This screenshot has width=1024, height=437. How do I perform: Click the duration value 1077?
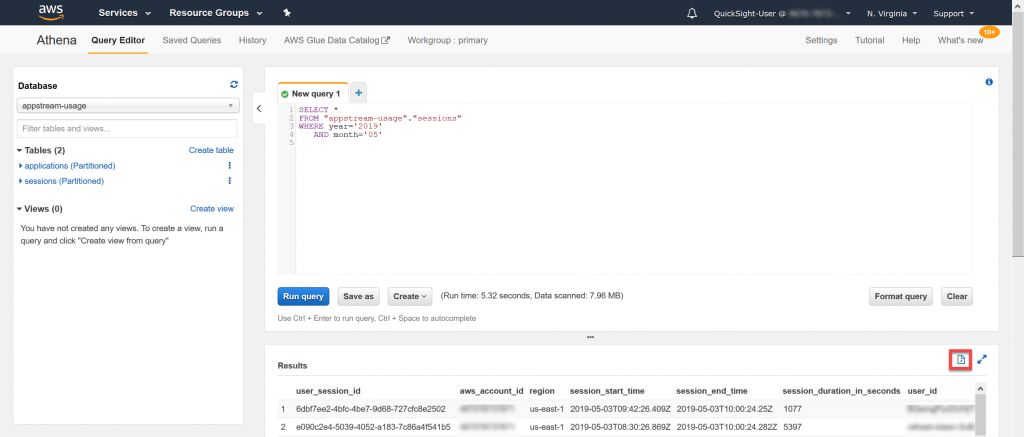[x=792, y=410]
